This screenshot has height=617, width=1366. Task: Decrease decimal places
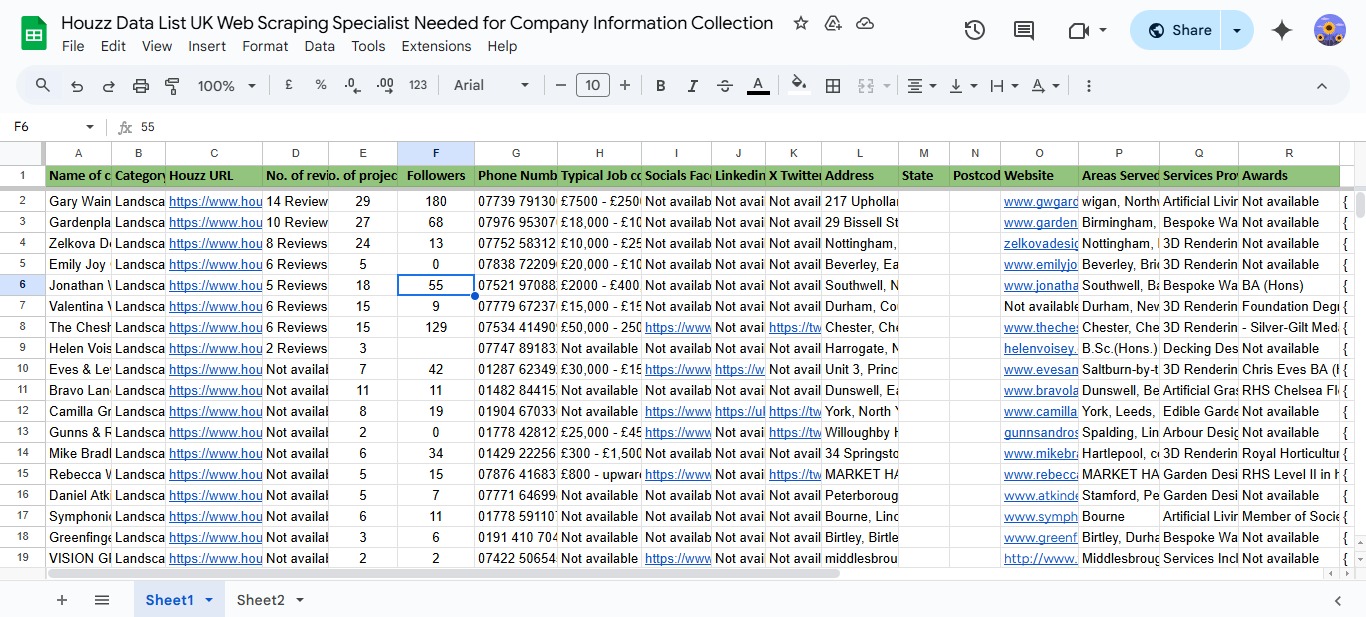coord(353,86)
